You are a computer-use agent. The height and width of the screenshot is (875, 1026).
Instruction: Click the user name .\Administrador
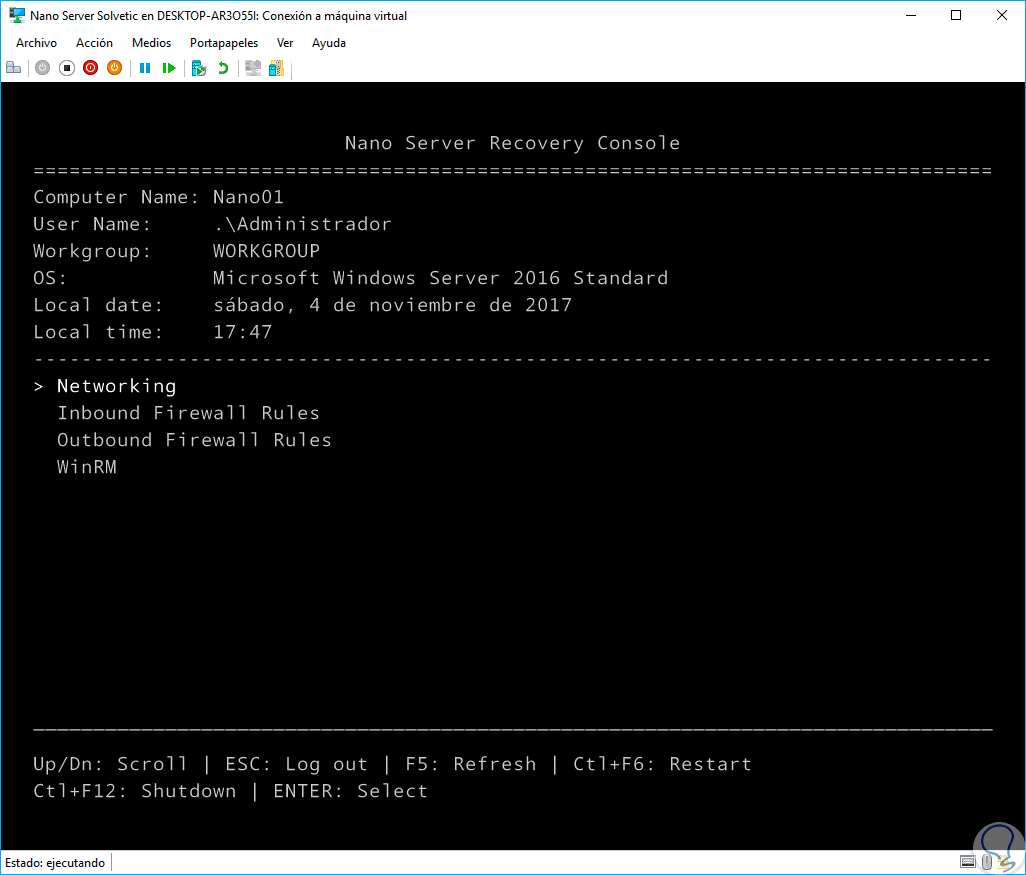click(x=302, y=224)
